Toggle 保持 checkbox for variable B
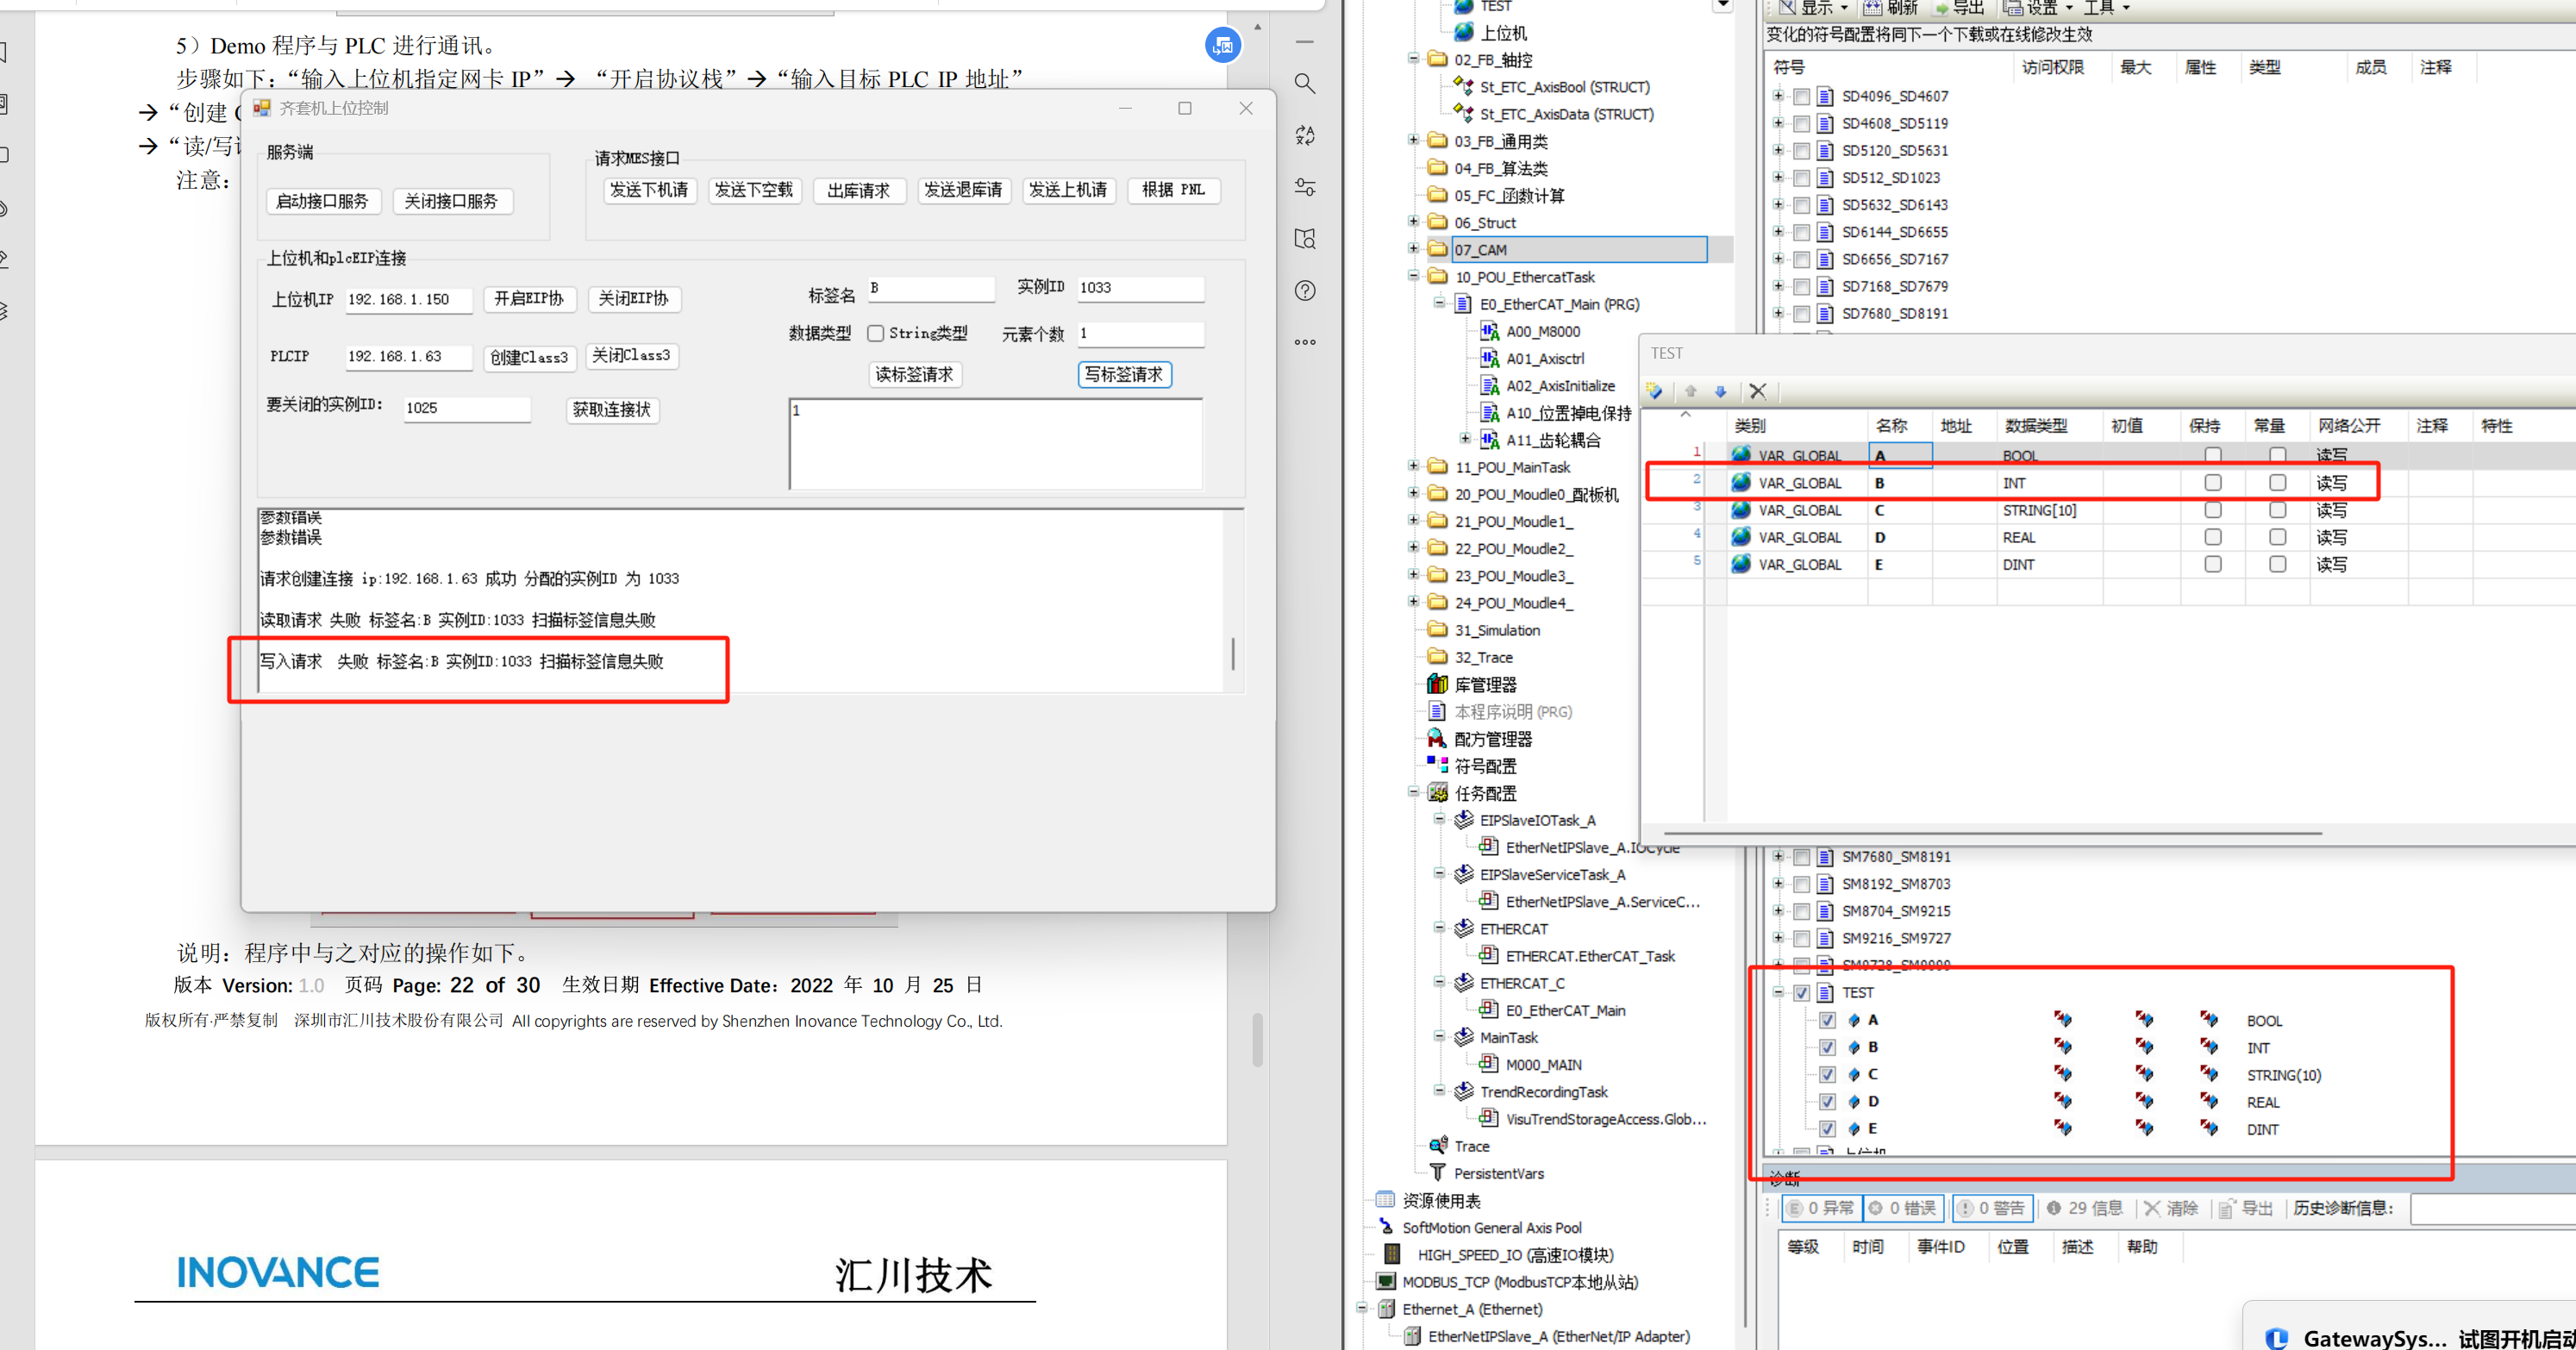This screenshot has height=1350, width=2576. (x=2213, y=483)
